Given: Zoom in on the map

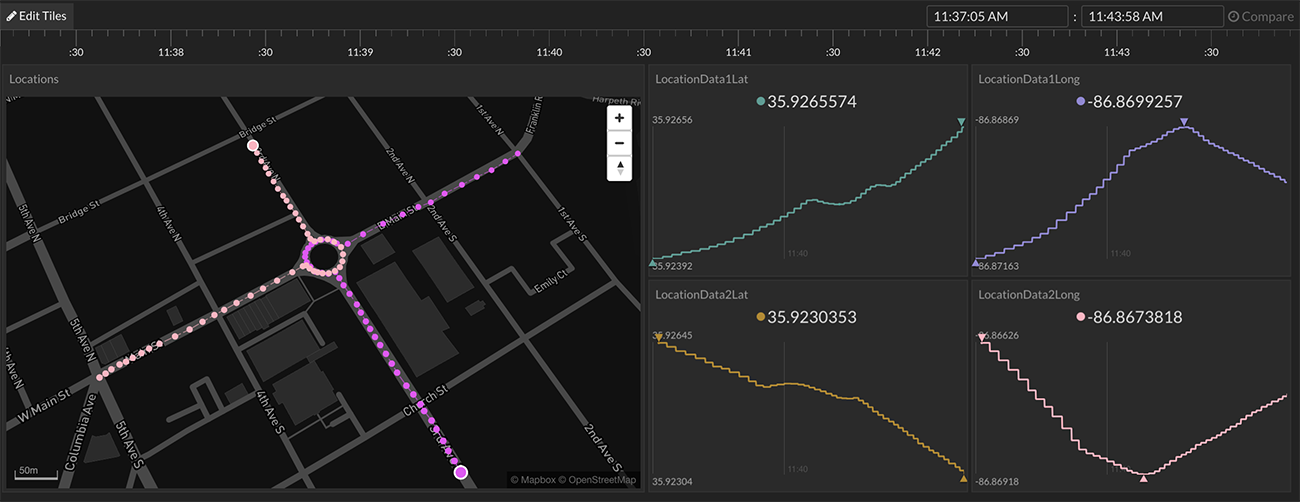Looking at the screenshot, I should click(x=619, y=118).
